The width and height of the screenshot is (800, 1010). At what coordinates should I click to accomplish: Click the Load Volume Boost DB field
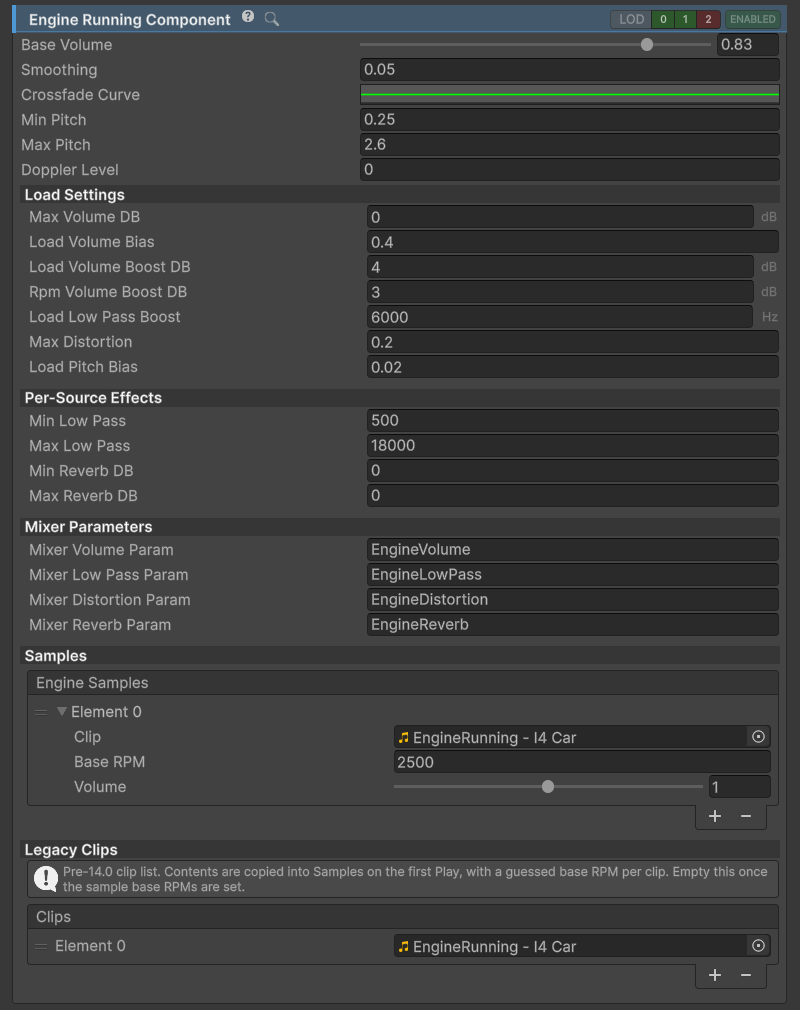560,267
